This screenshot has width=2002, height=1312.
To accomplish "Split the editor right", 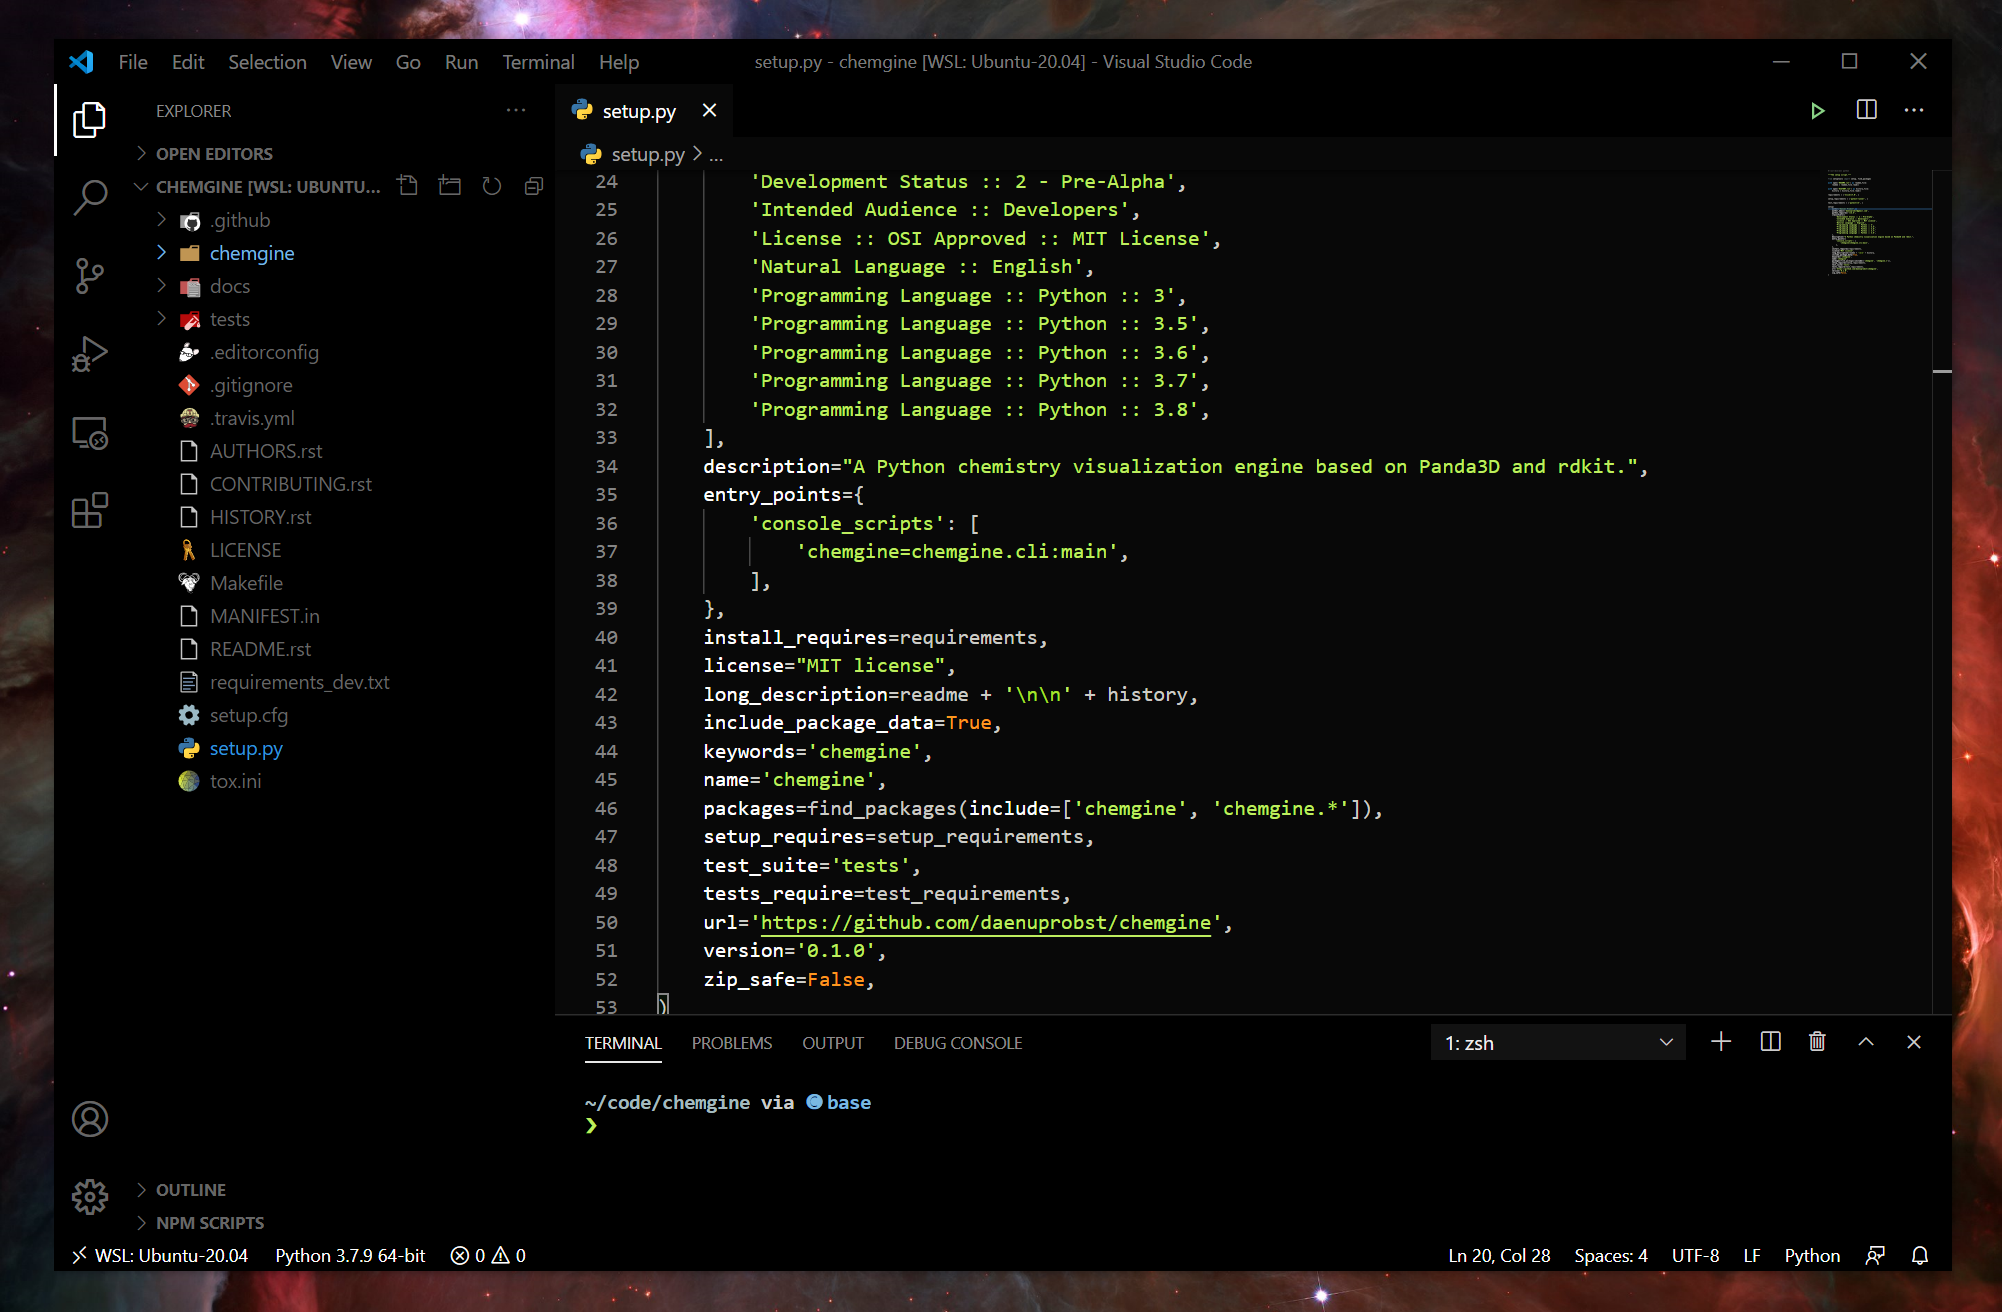I will point(1866,111).
